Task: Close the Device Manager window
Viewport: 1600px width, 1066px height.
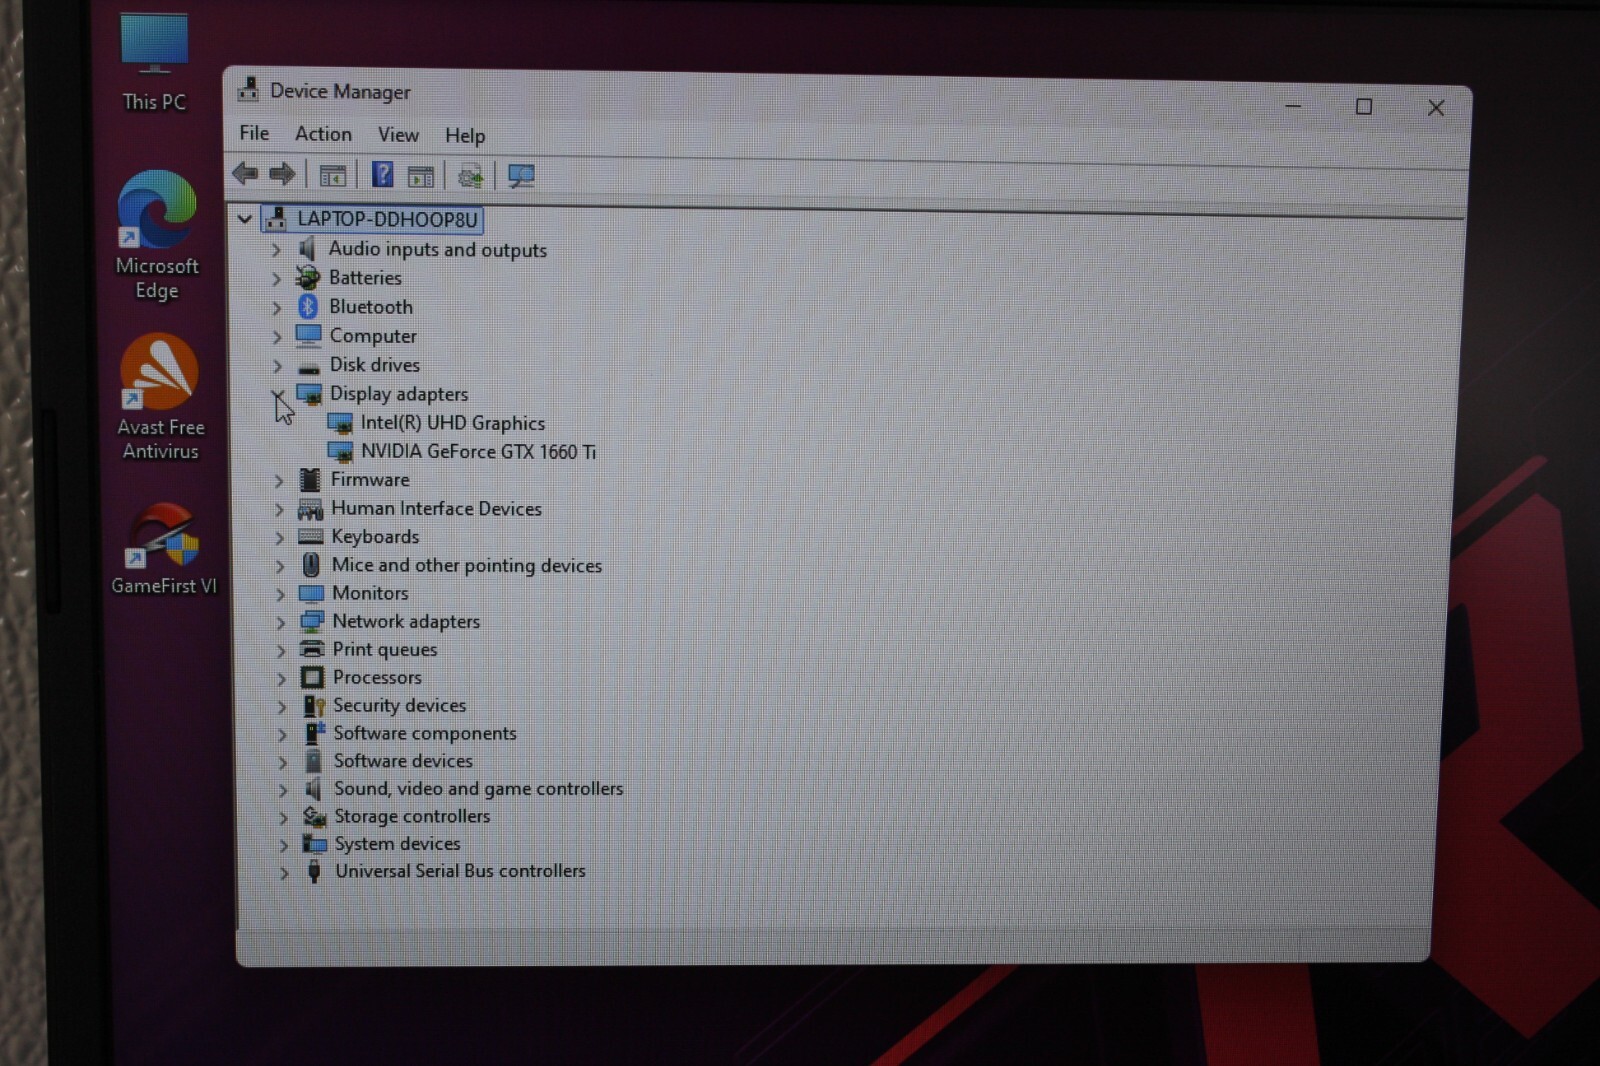Action: (x=1436, y=108)
